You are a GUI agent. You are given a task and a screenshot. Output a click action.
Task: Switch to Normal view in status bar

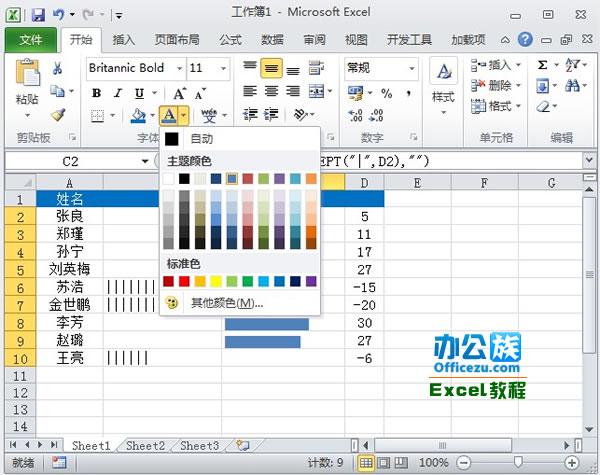point(365,463)
